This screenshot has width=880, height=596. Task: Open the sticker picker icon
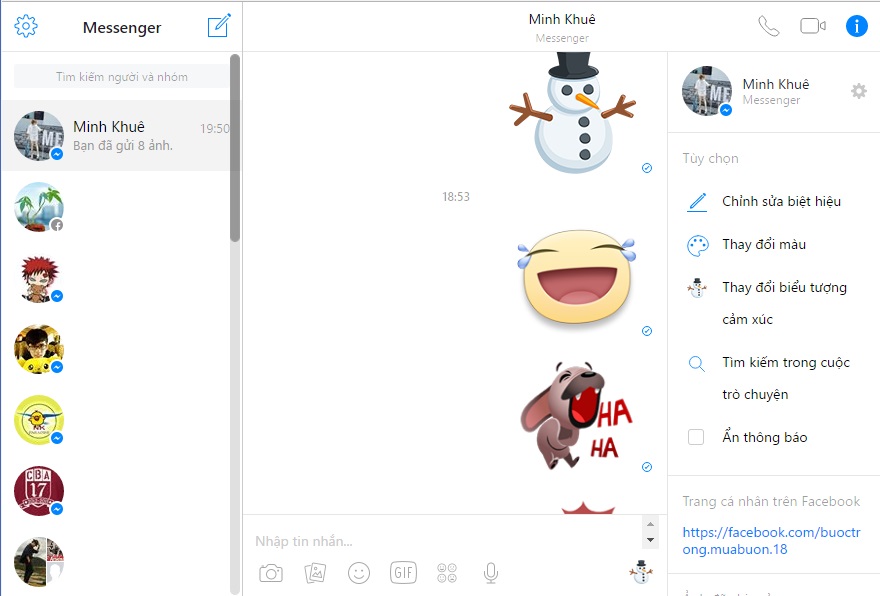pyautogui.click(x=446, y=572)
